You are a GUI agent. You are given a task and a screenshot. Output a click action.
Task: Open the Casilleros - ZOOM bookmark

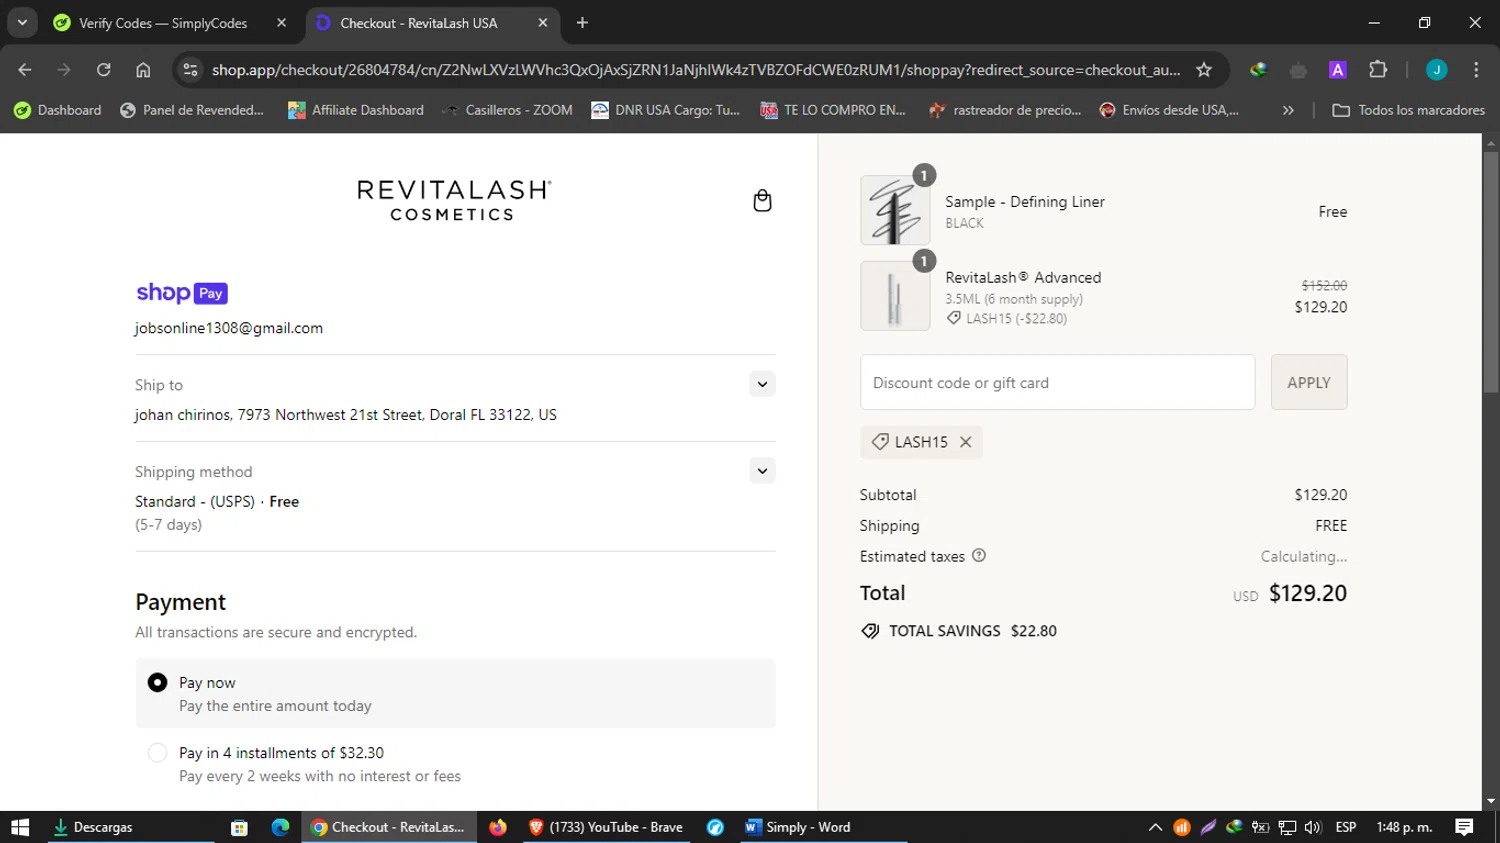pos(507,110)
